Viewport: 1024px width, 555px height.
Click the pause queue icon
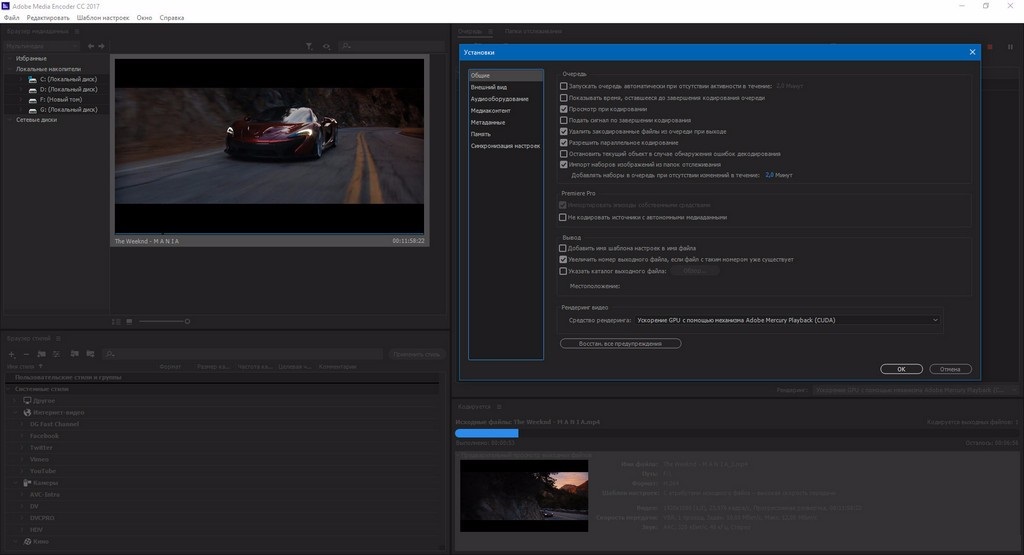[x=1010, y=47]
